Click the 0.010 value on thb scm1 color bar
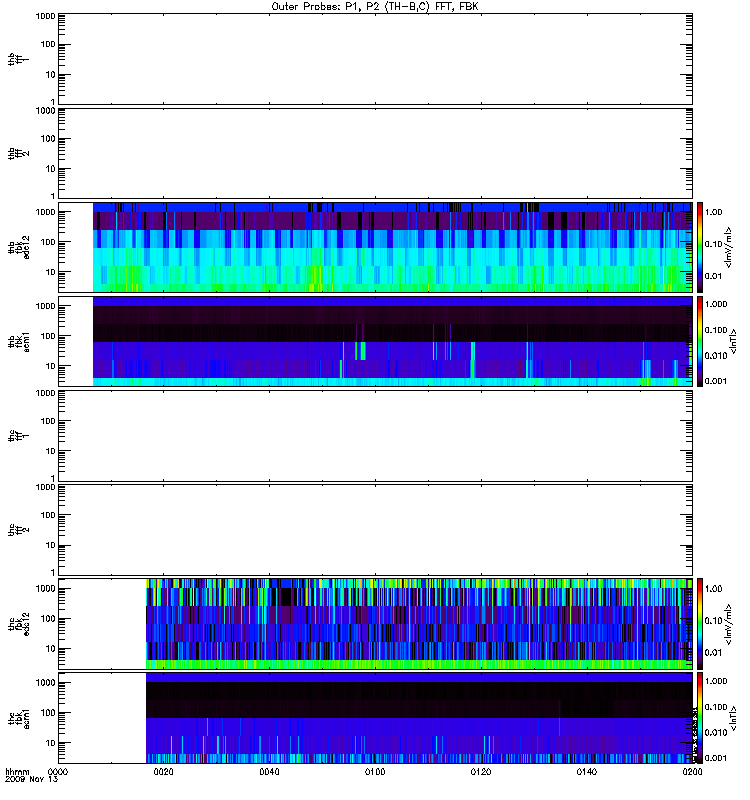 (x=716, y=356)
